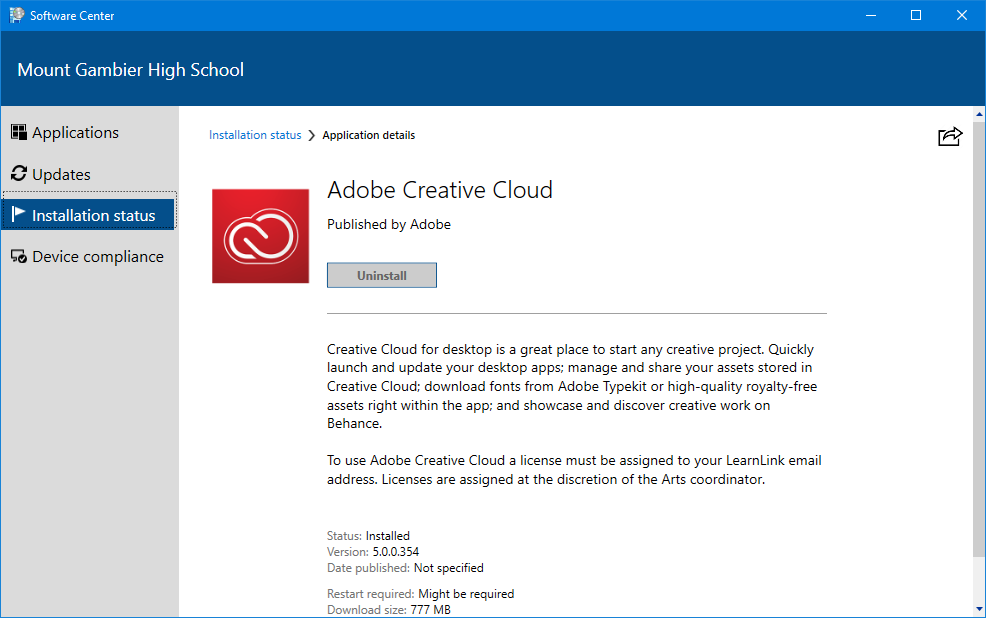Screen dimensions: 986x618
Task: Click the Device compliance icon
Action: (x=19, y=257)
